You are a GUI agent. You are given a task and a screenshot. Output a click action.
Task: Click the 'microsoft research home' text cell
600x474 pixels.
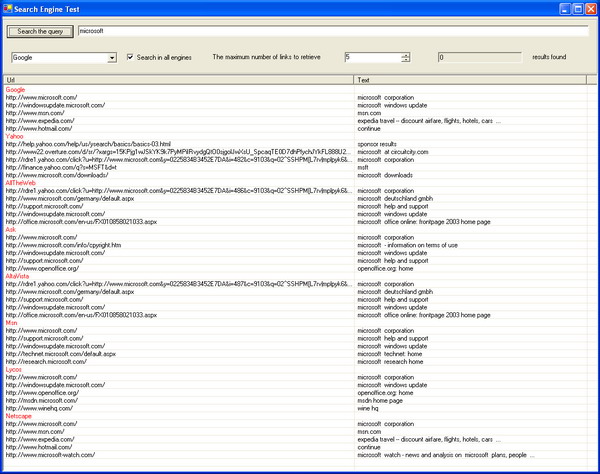(x=390, y=362)
